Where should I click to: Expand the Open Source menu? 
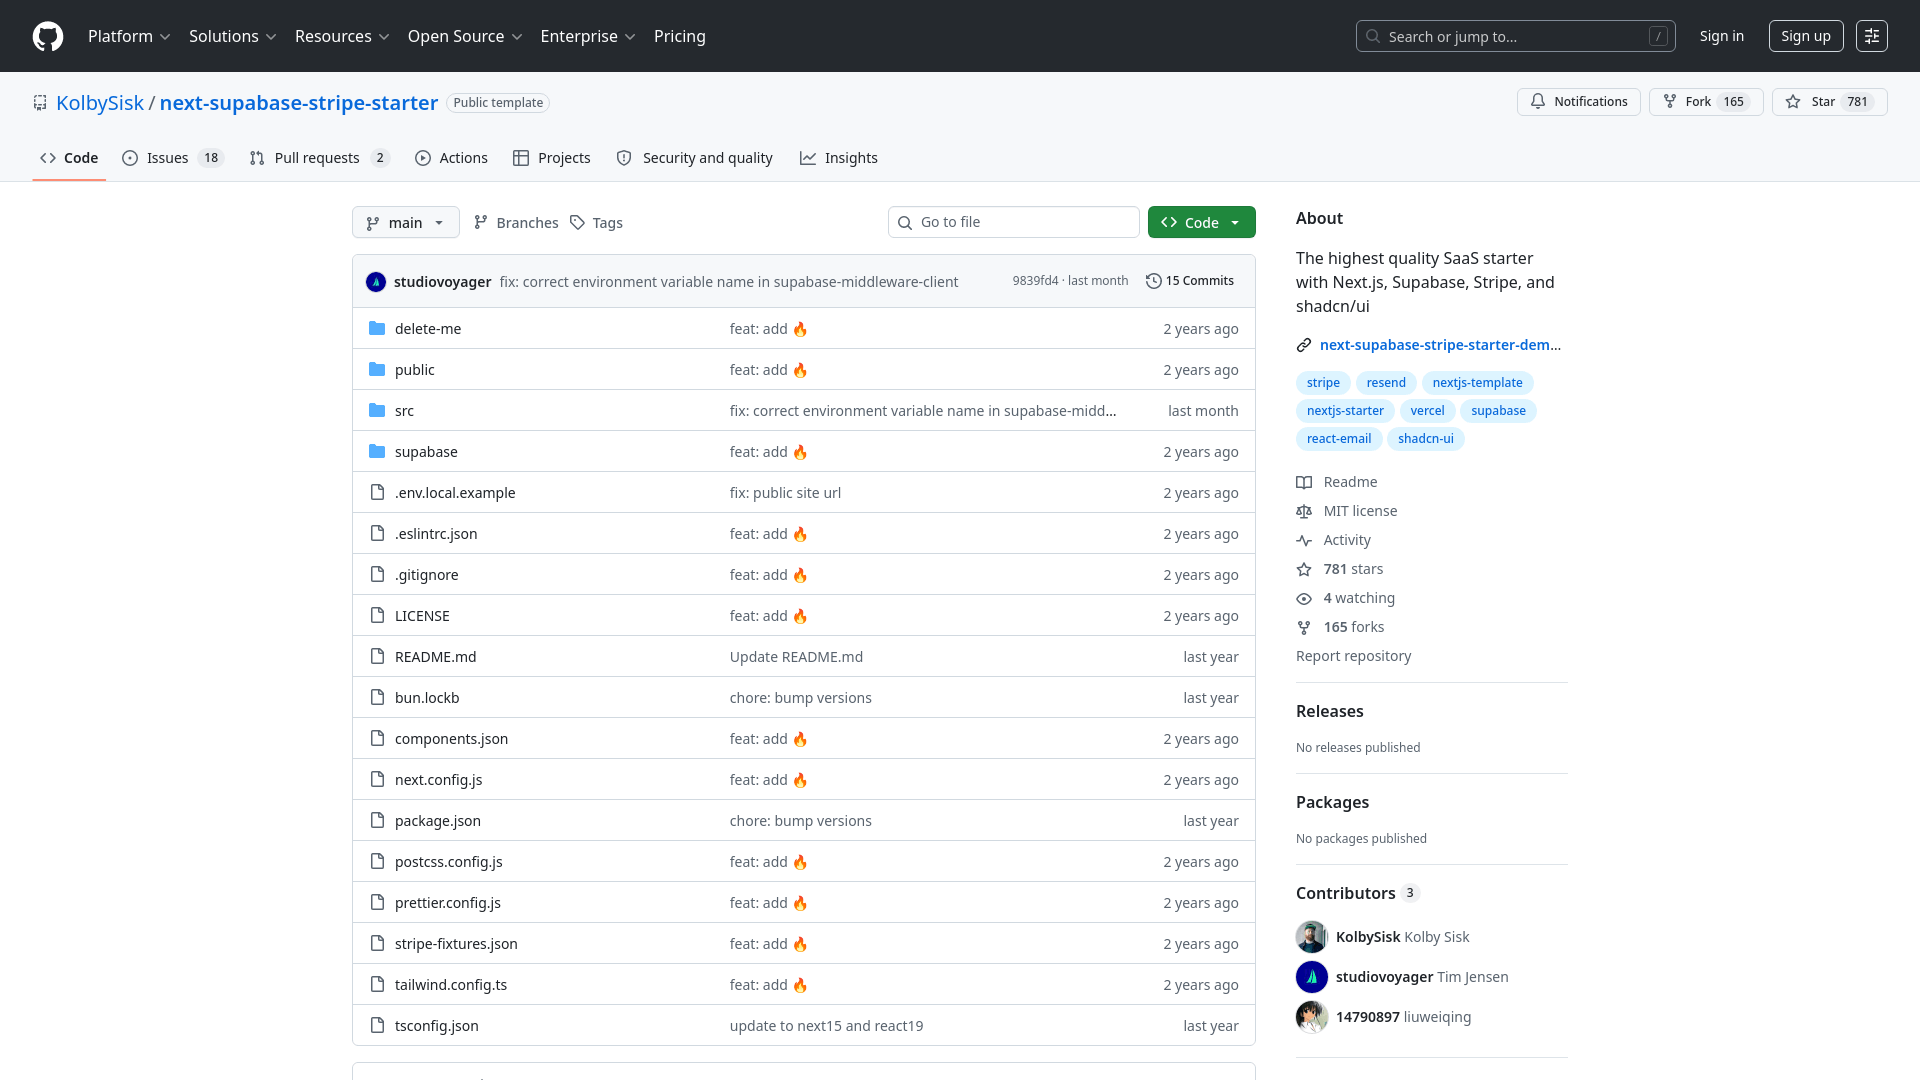pos(465,36)
